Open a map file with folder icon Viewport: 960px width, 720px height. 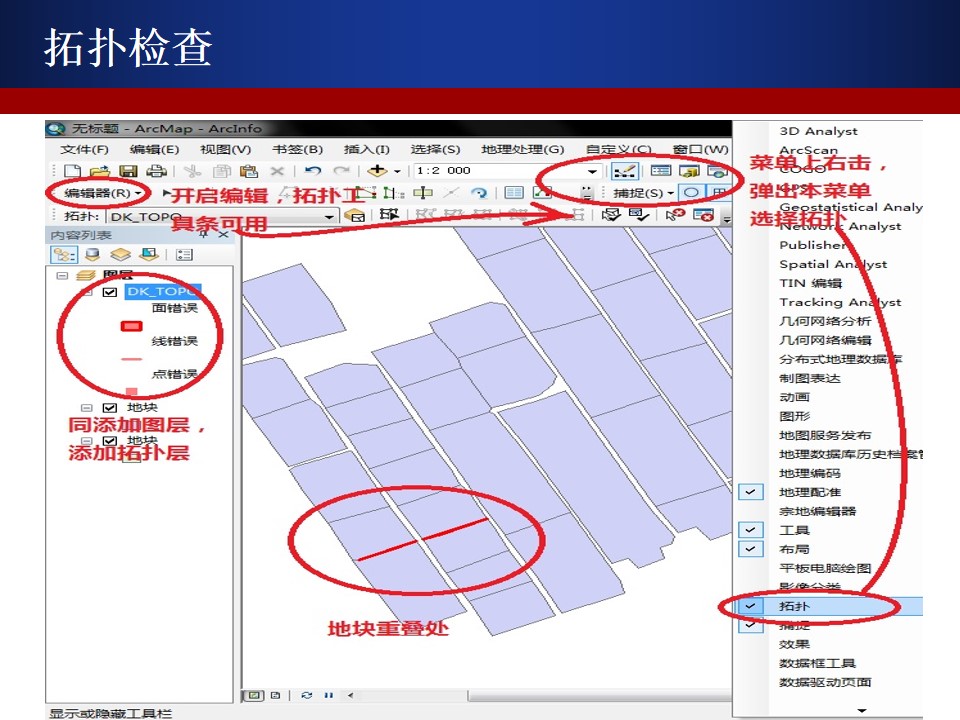pos(99,171)
